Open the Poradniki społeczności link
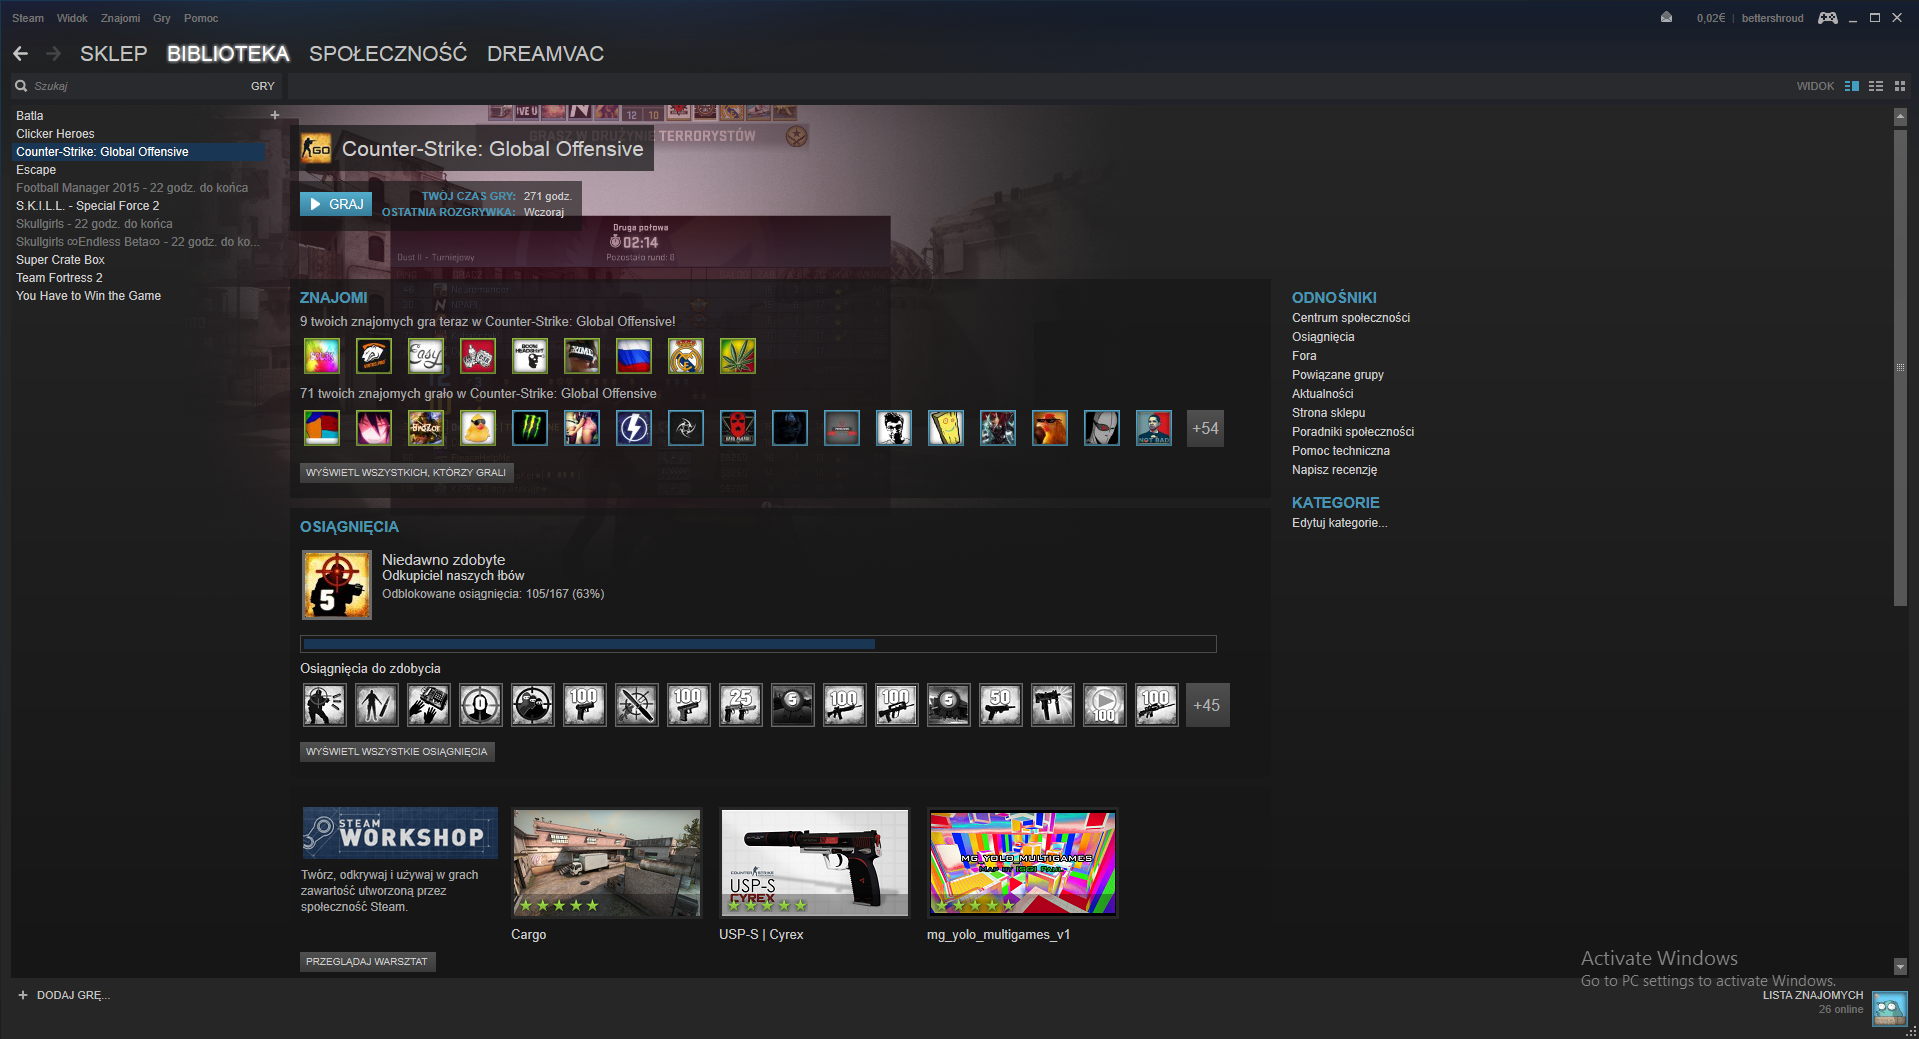Image resolution: width=1919 pixels, height=1039 pixels. click(x=1352, y=432)
